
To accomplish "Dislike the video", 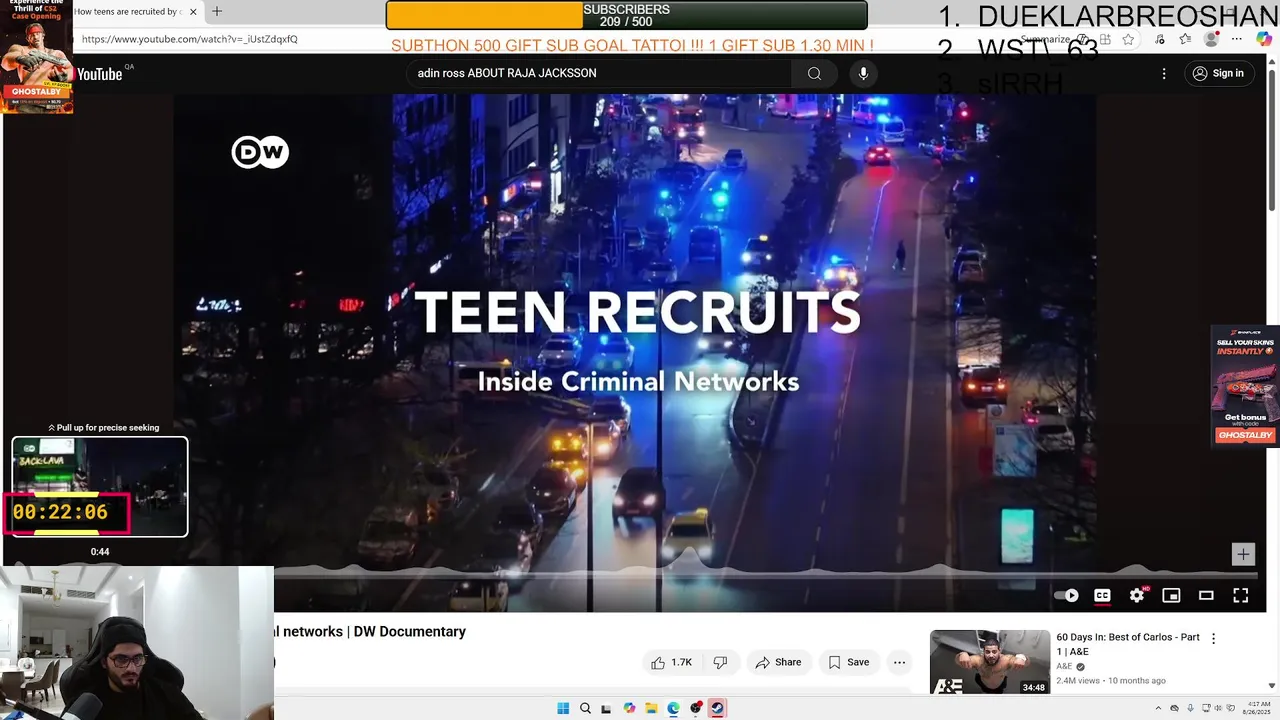I will pos(720,662).
